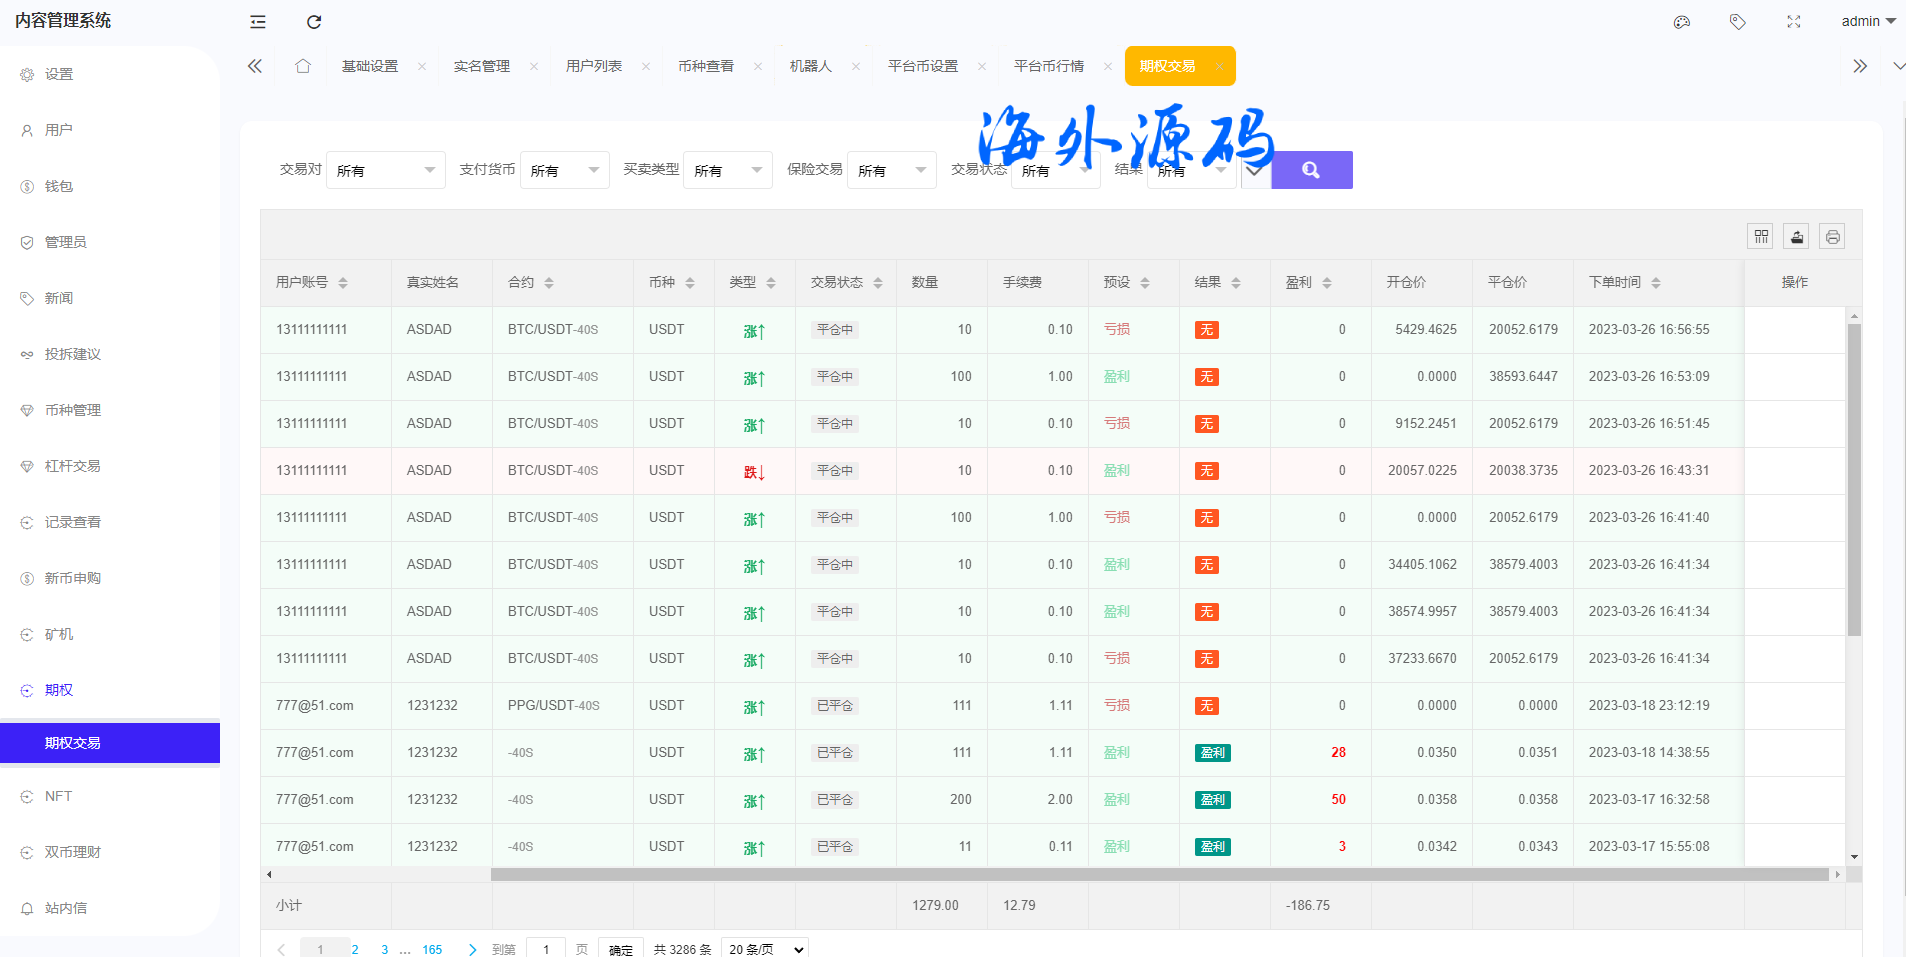Open the admin user menu
The image size is (1906, 957).
click(1867, 21)
